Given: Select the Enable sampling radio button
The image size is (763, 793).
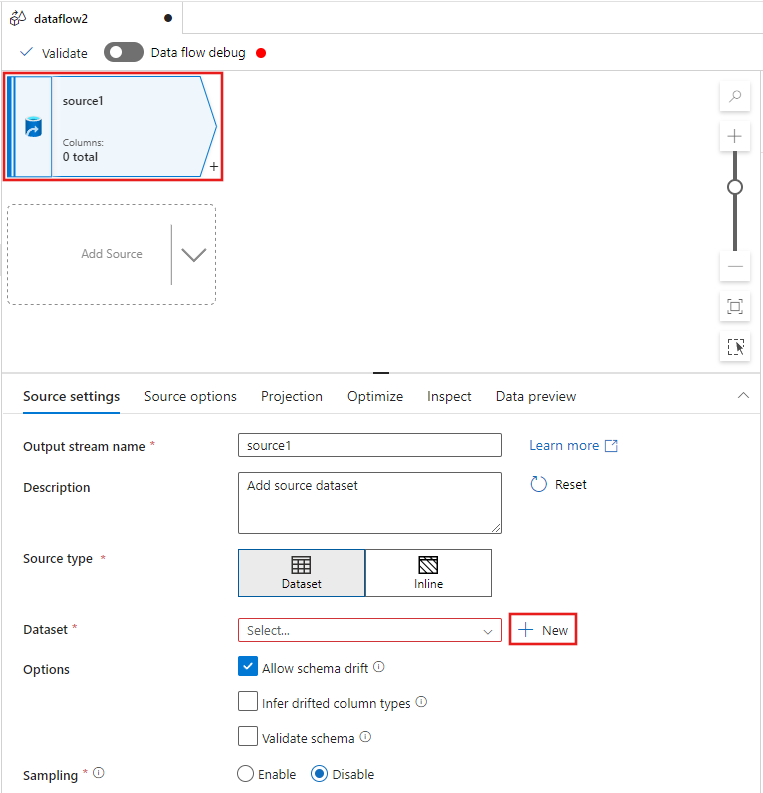Looking at the screenshot, I should 245,774.
